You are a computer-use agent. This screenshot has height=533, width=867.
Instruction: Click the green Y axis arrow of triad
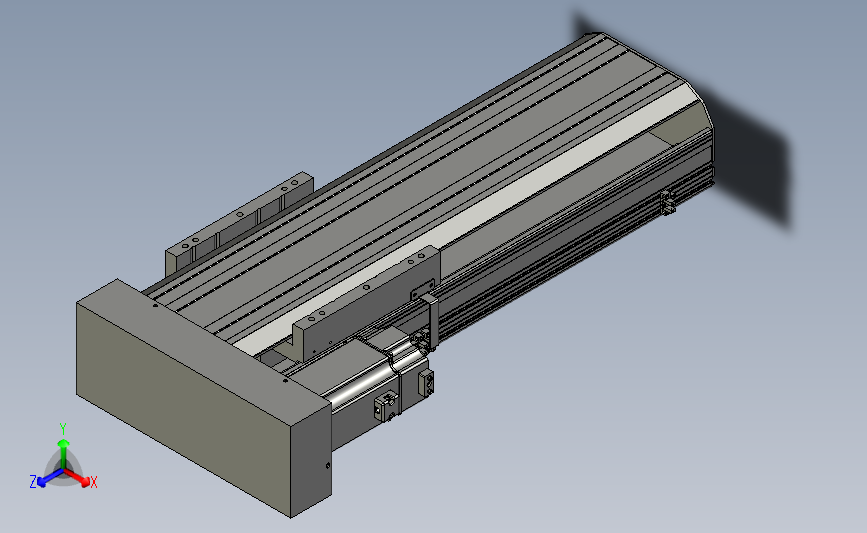click(64, 452)
